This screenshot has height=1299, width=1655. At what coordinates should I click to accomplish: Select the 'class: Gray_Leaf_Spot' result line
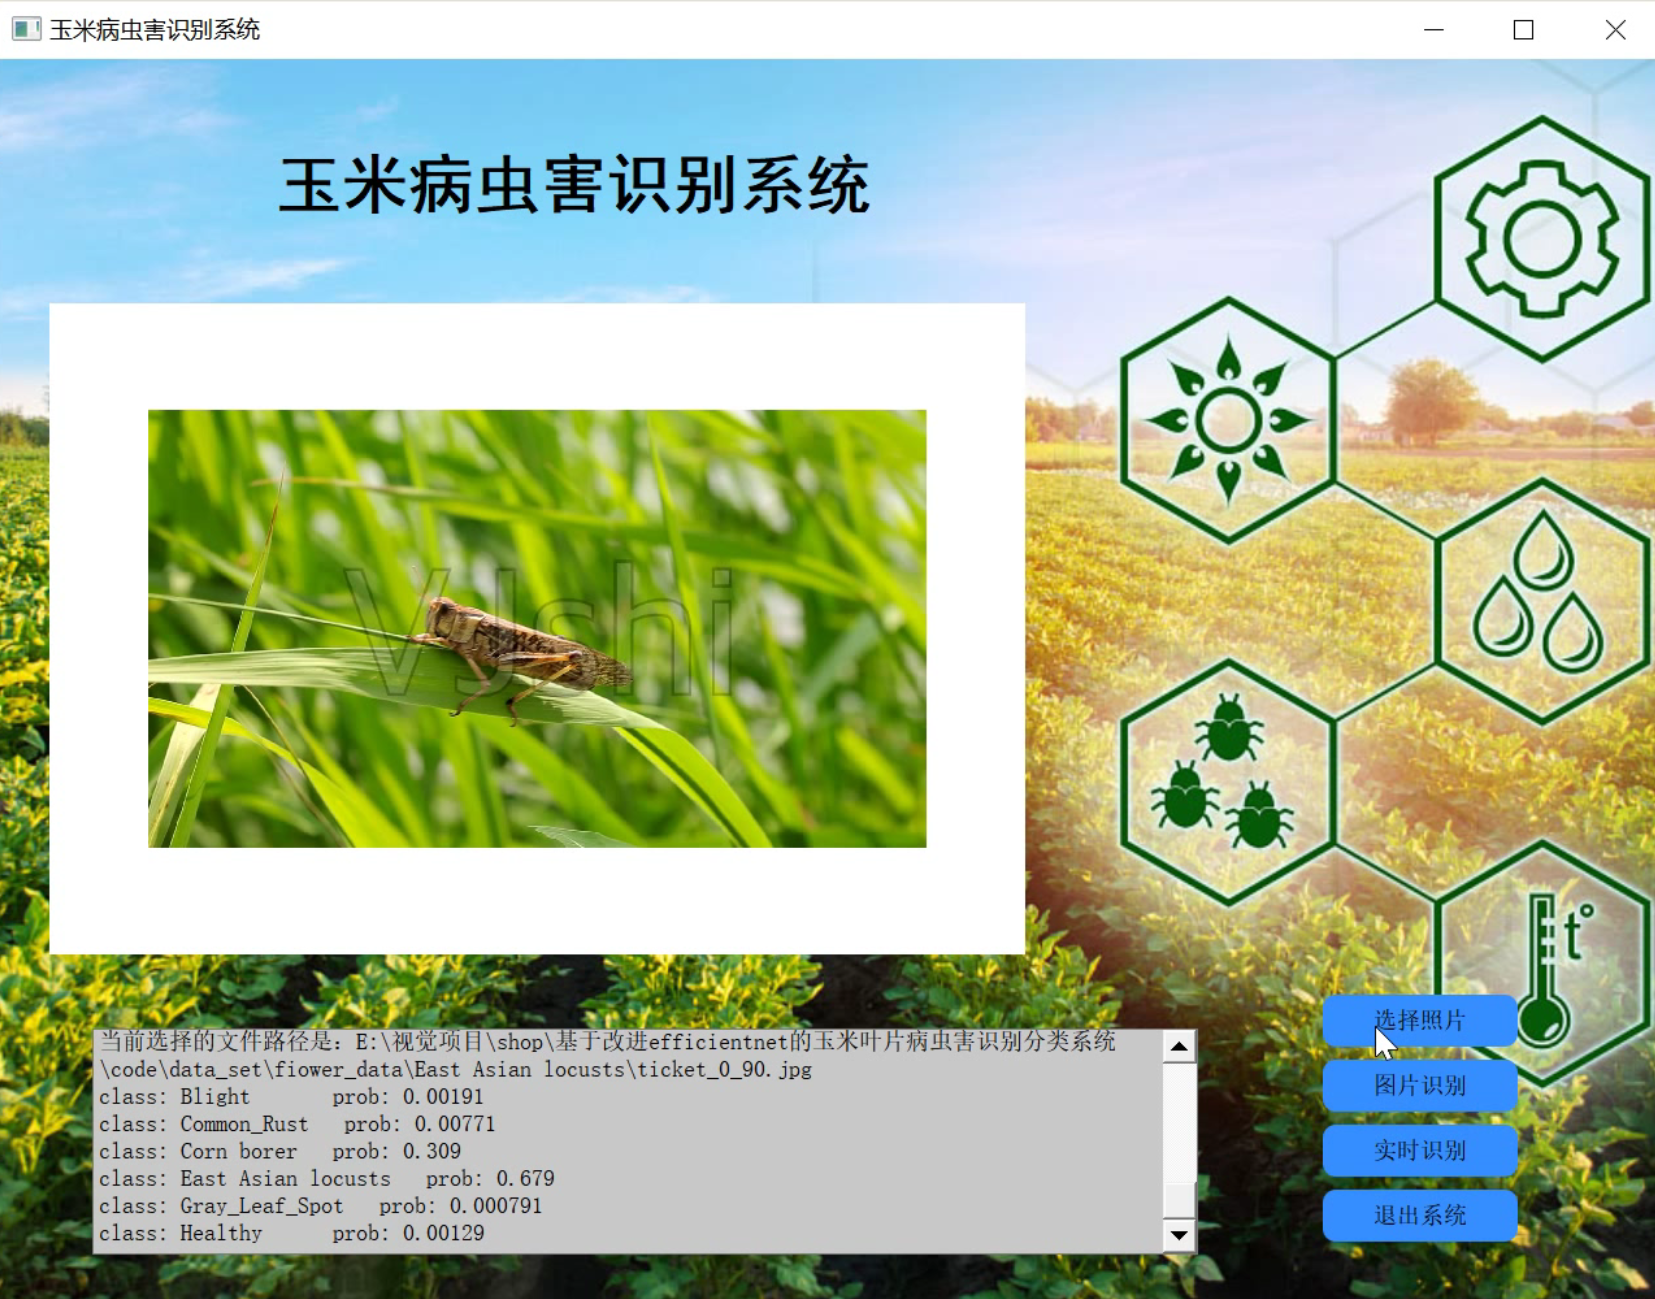pyautogui.click(x=320, y=1206)
